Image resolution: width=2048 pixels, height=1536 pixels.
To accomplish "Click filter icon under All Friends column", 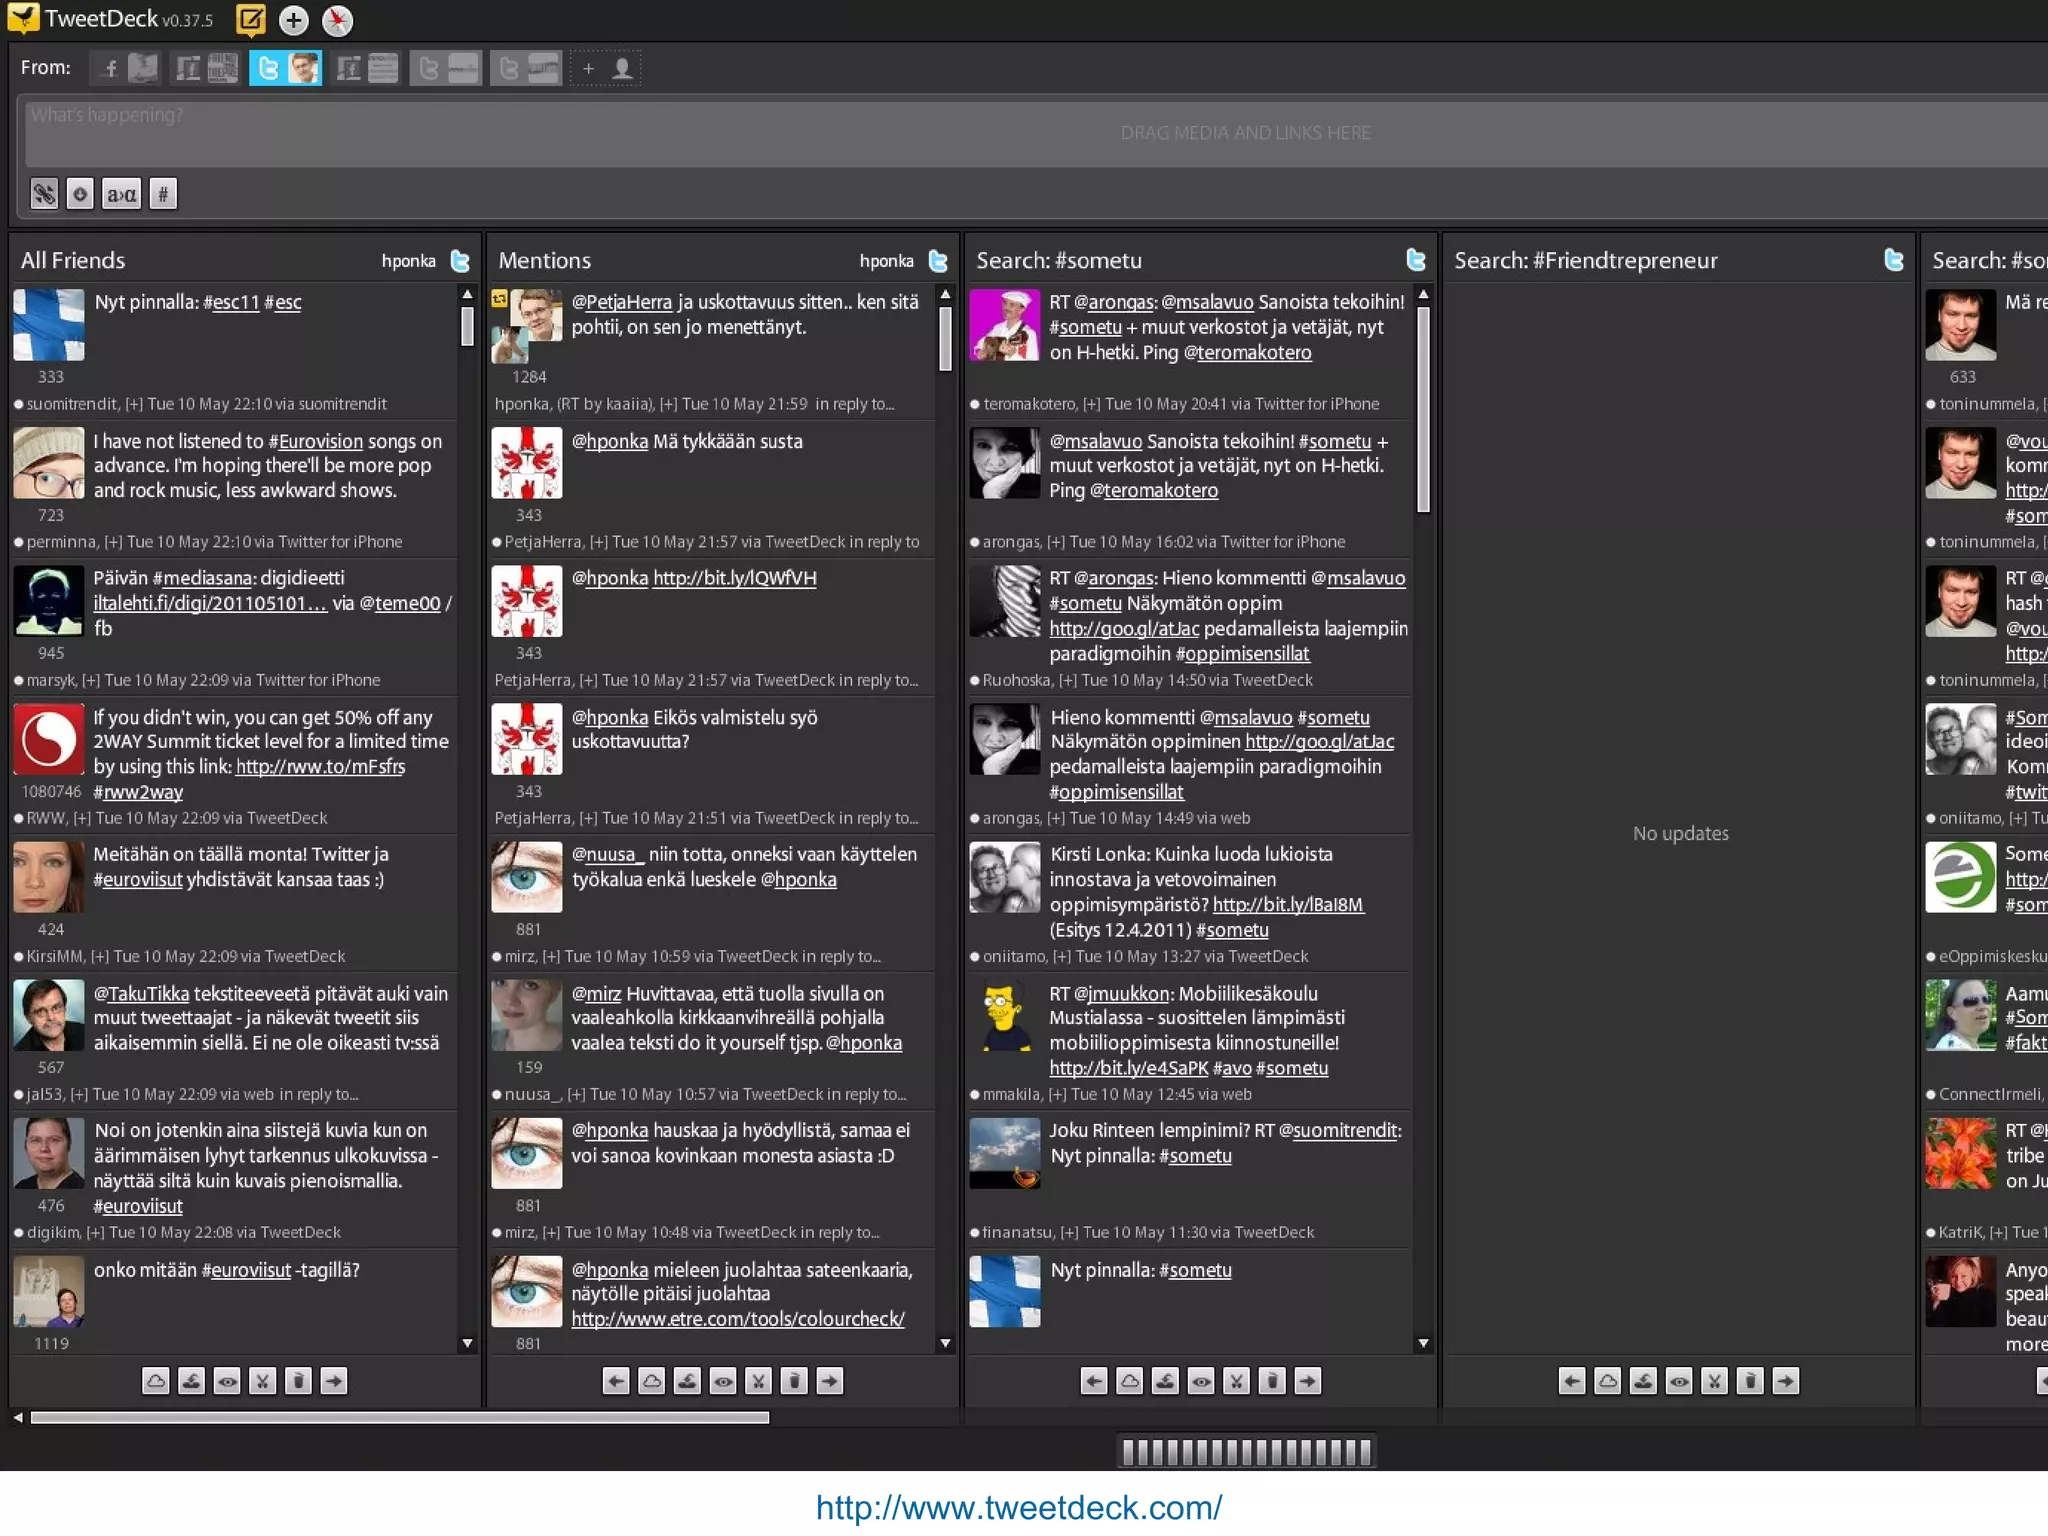I will click(x=191, y=1381).
